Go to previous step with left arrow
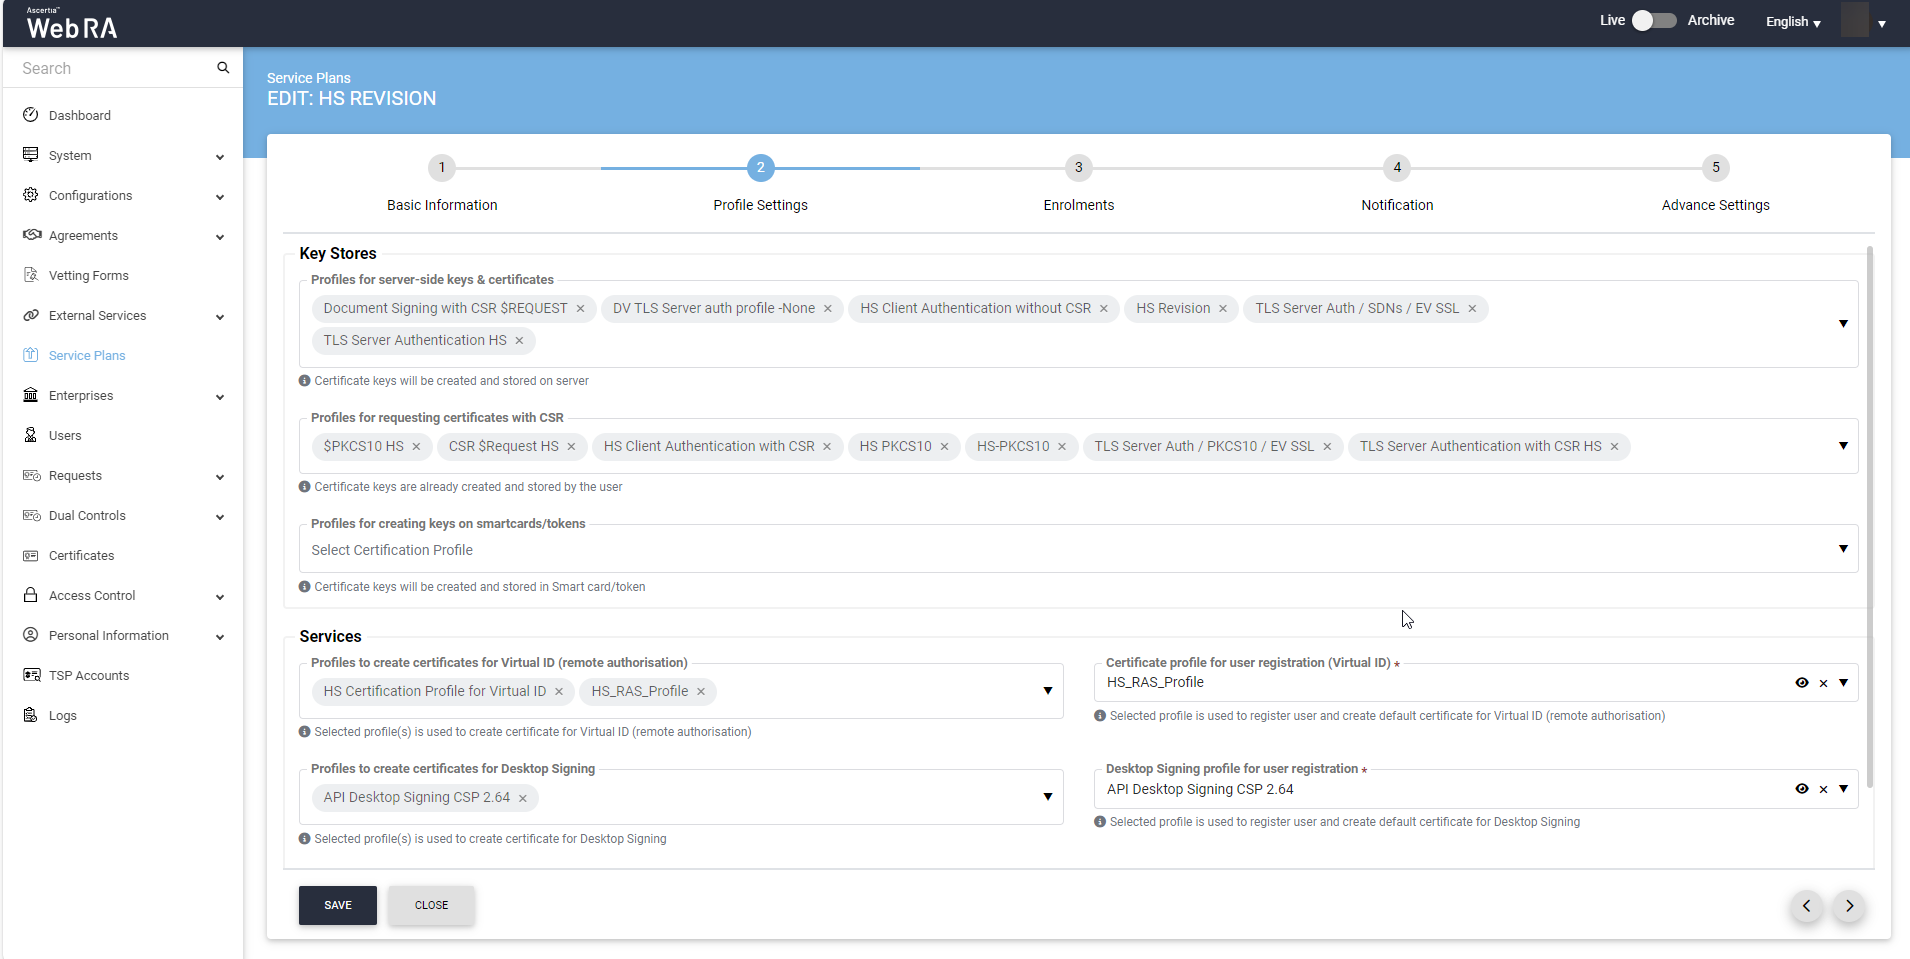The image size is (1910, 959). coord(1806,906)
